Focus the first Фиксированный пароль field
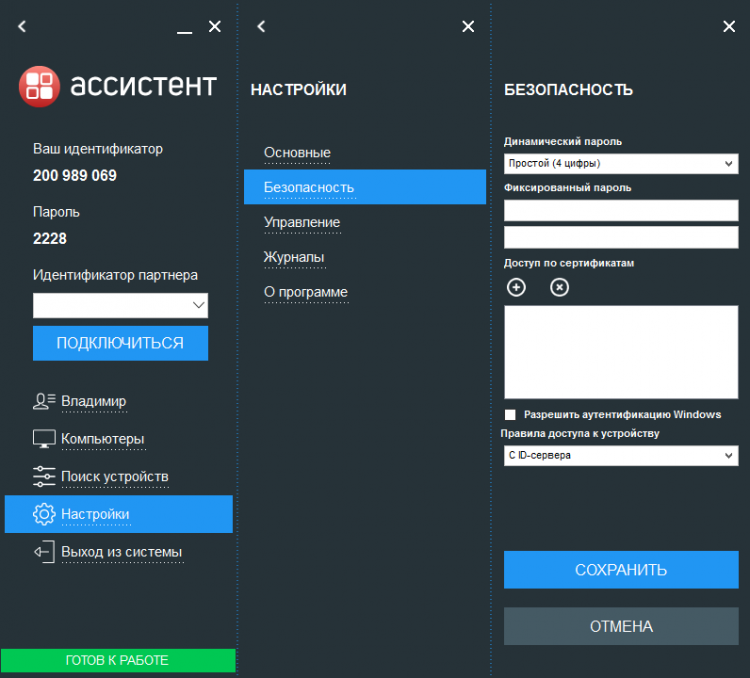The width and height of the screenshot is (750, 678). [620, 210]
